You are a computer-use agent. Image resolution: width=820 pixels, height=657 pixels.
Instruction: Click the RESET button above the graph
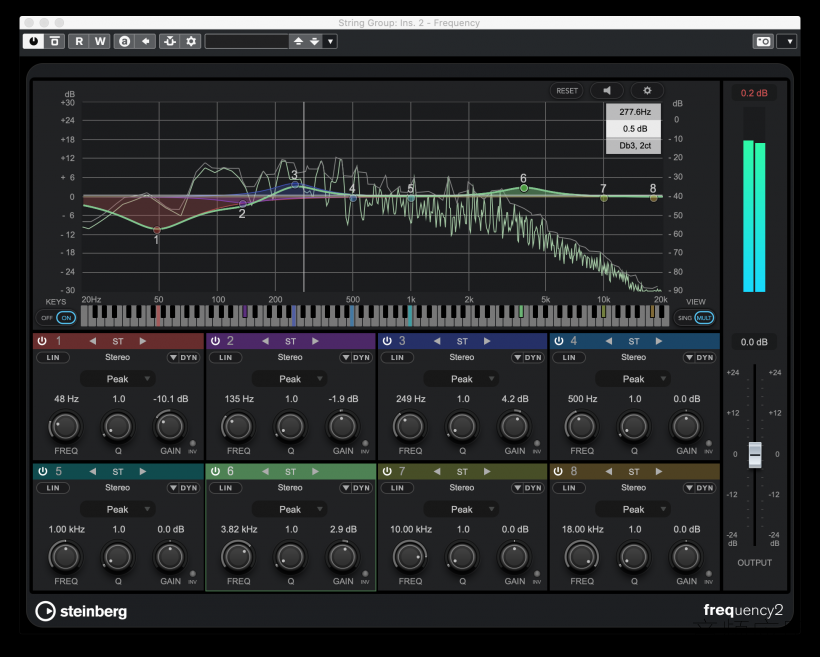(x=567, y=90)
